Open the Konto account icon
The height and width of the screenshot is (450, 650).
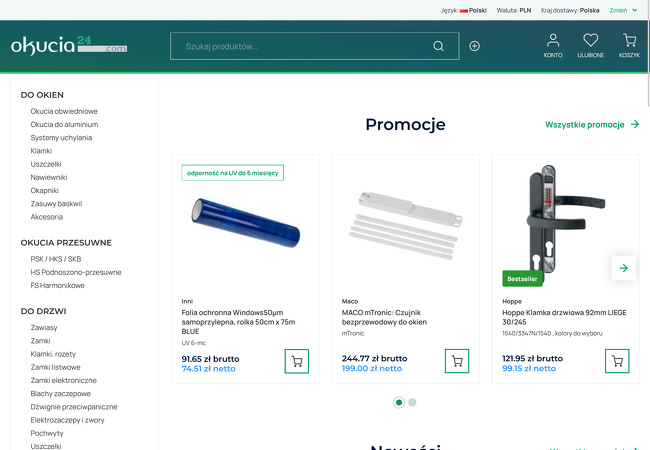(553, 46)
